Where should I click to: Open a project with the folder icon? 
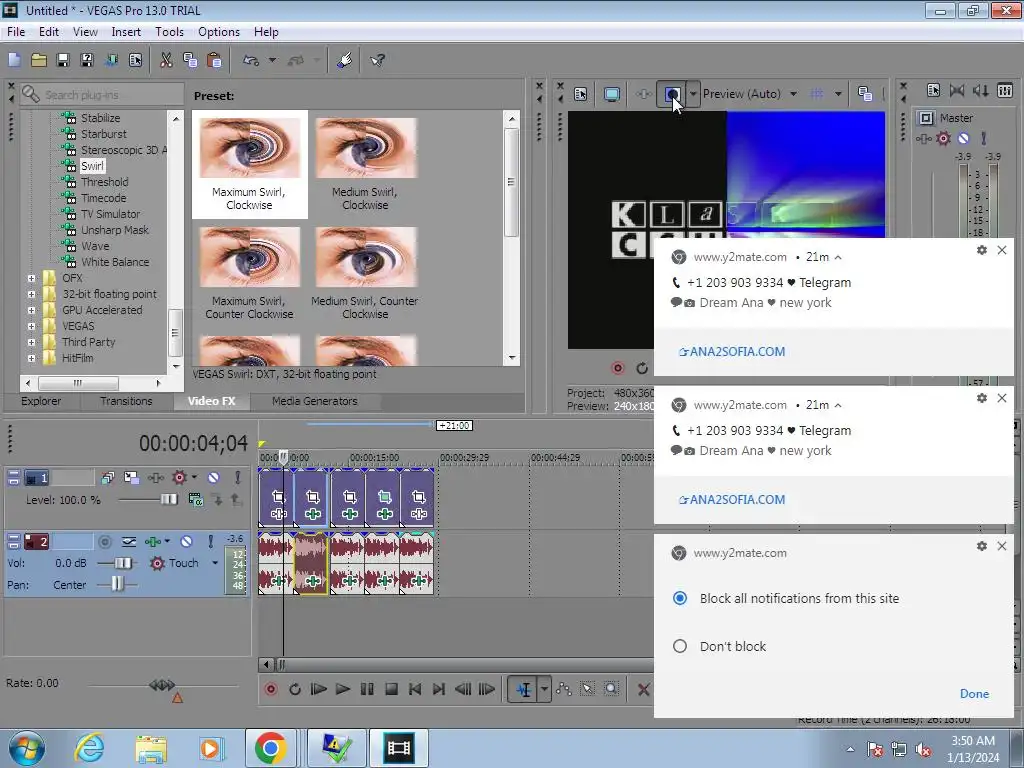pyautogui.click(x=39, y=61)
